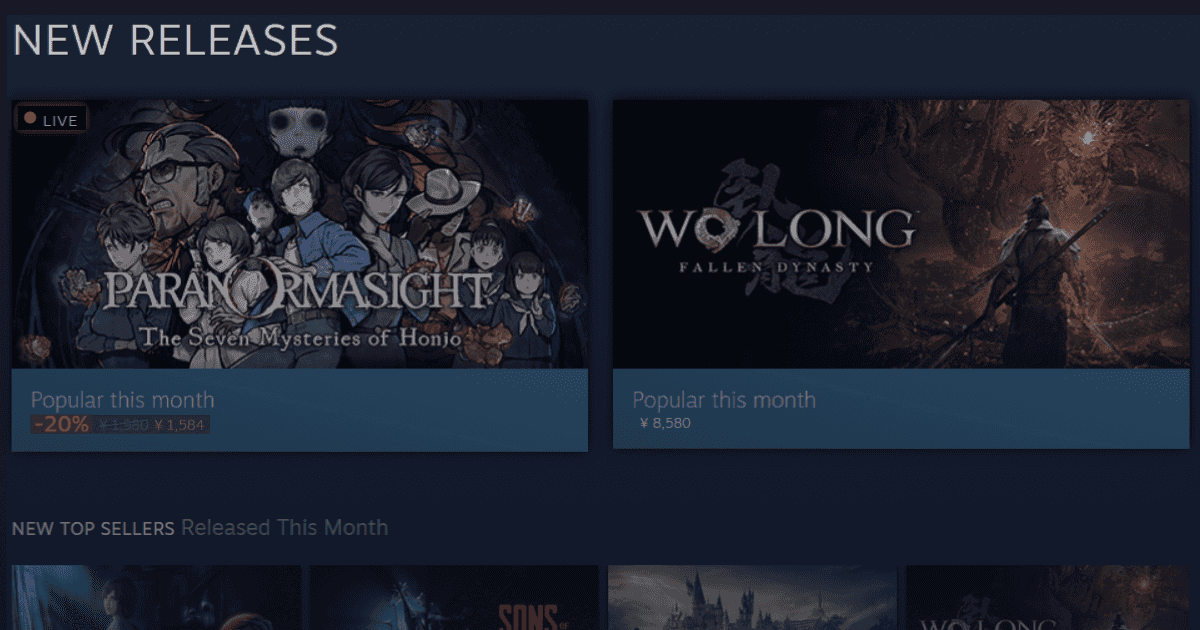Viewport: 1200px width, 630px height.
Task: Click the LIVE broadcast badge
Action: point(52,120)
